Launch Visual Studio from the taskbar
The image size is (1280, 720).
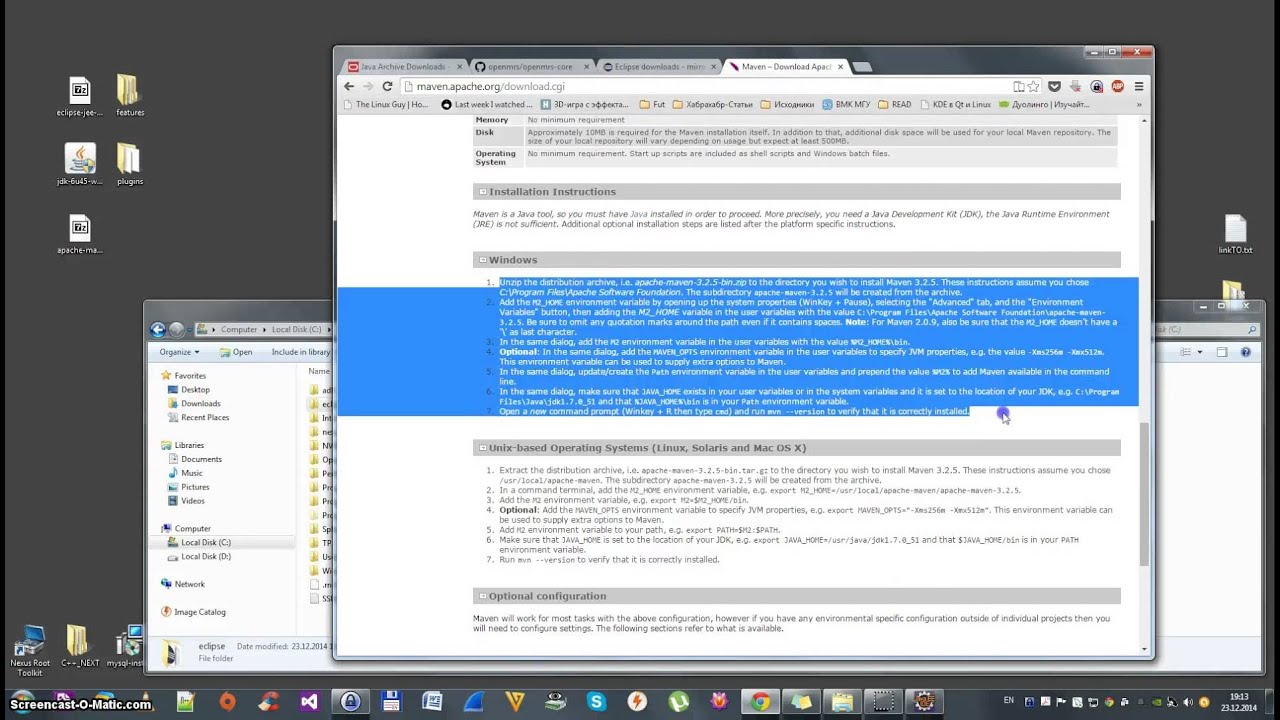(x=309, y=702)
